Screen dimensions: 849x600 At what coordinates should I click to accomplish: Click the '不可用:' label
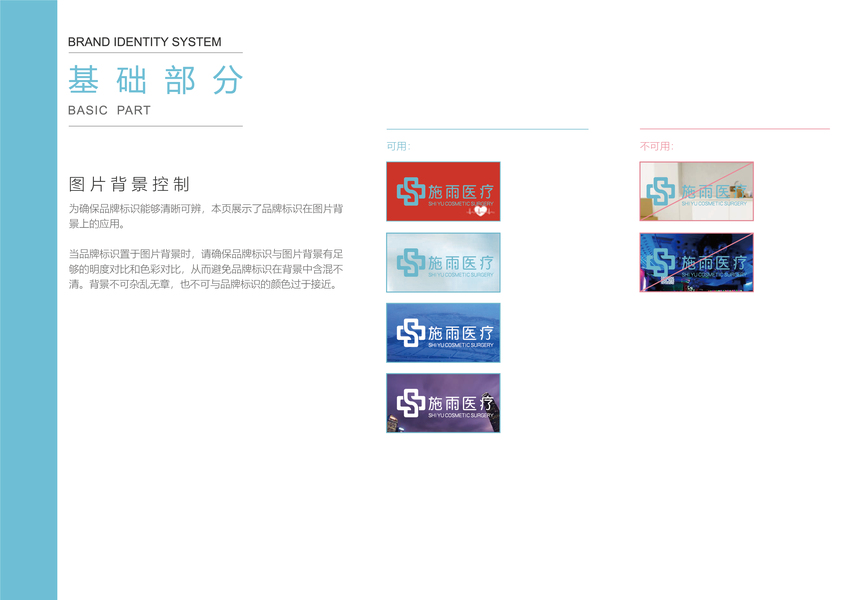pos(657,146)
